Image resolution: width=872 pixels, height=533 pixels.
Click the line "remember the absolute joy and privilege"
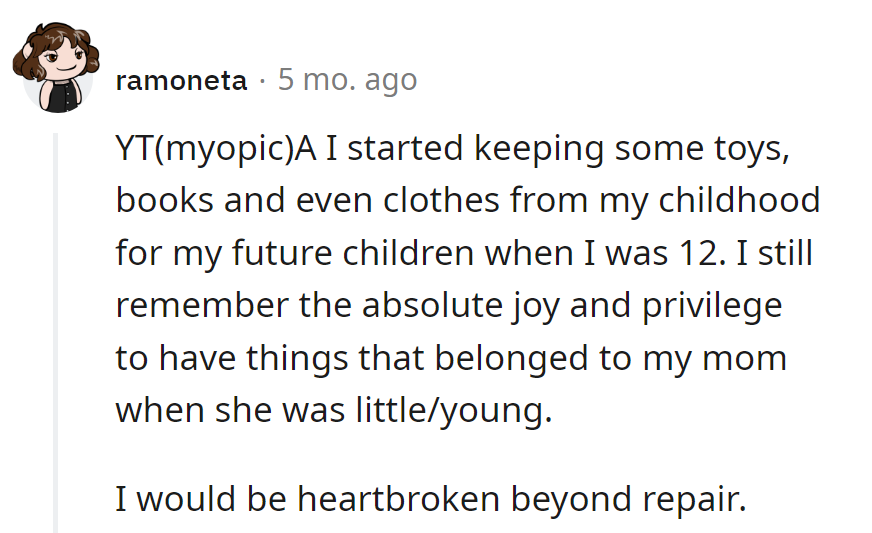[448, 306]
